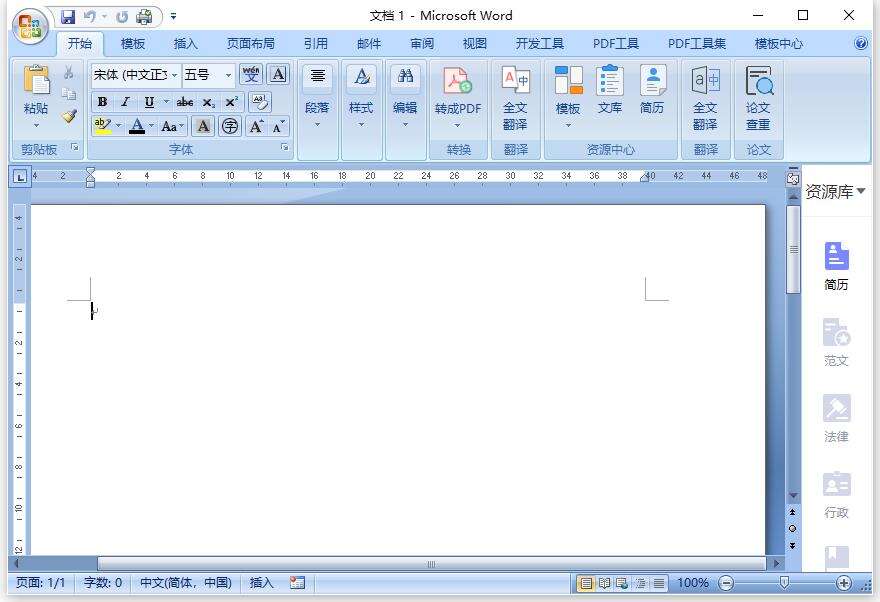
Task: Click the Redo icon in quick access toolbar
Action: coord(122,17)
